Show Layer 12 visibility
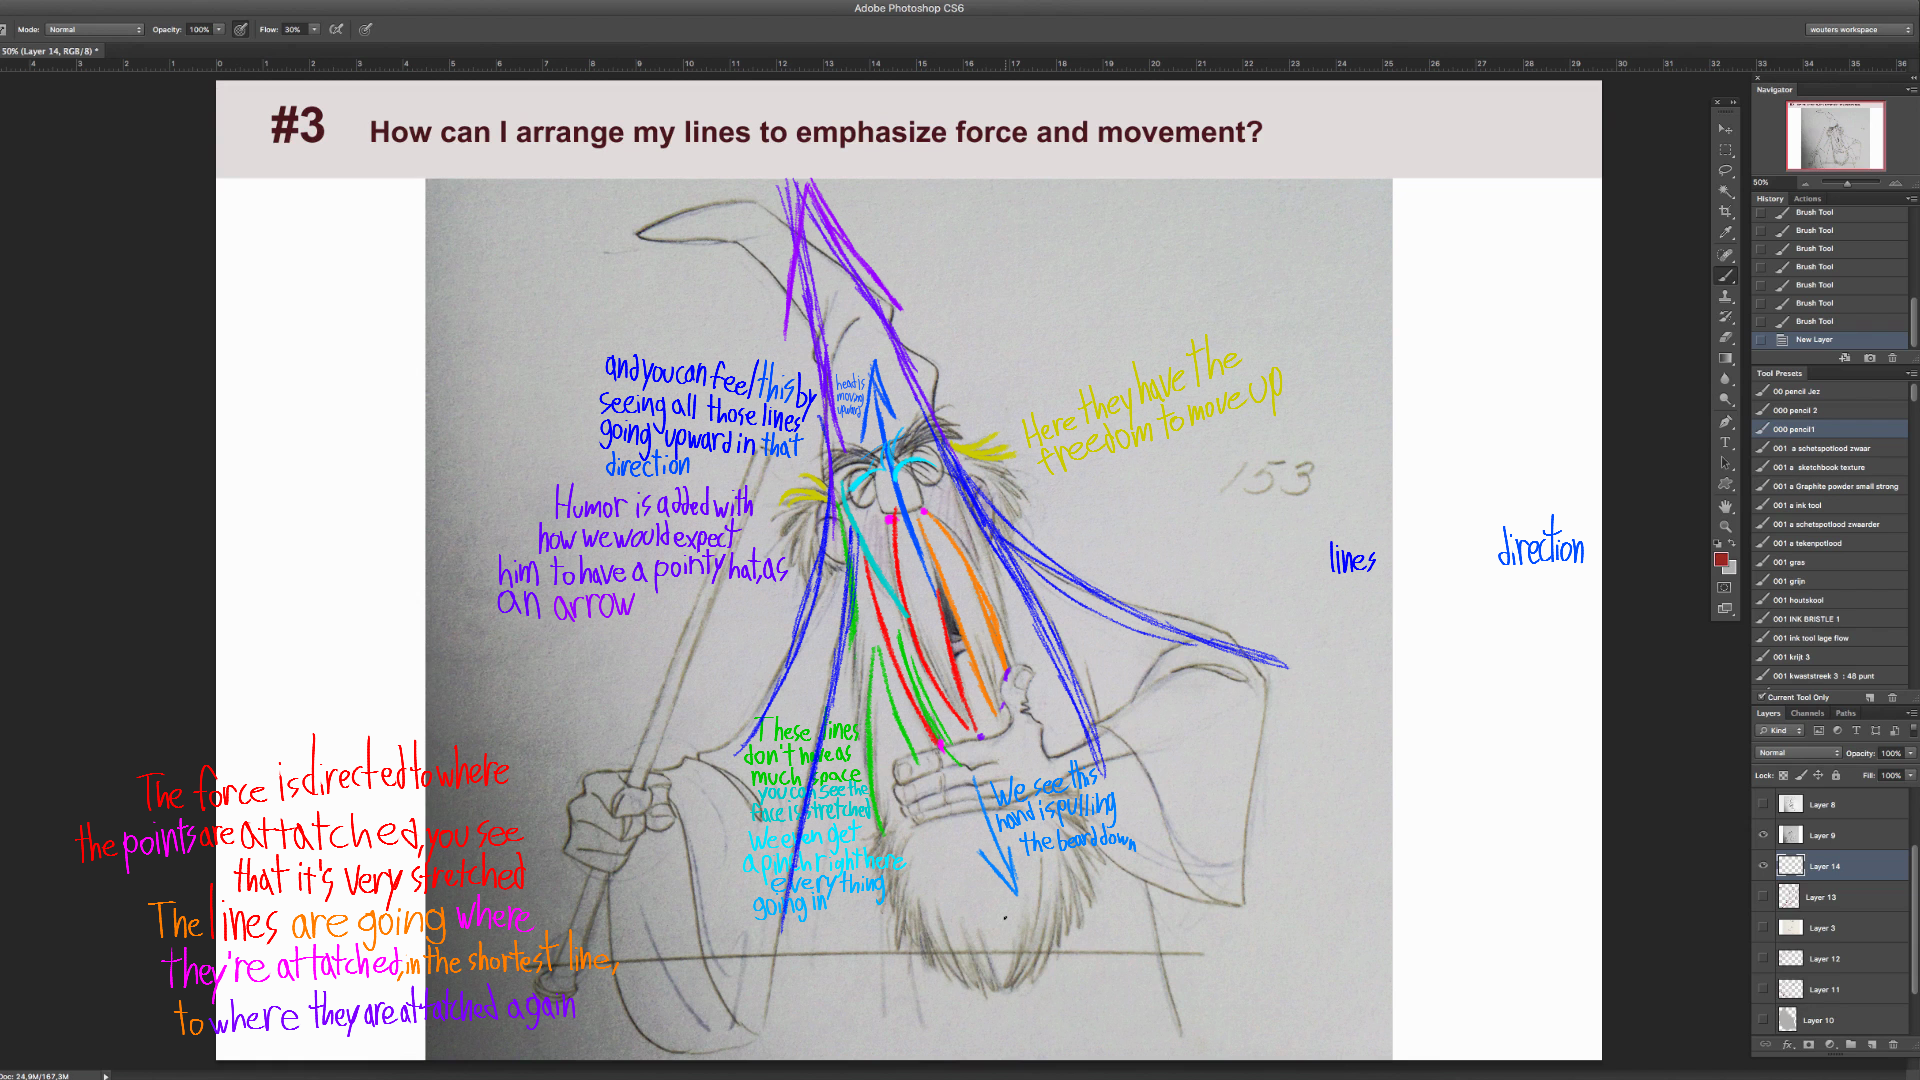The image size is (1920, 1080). [1763, 959]
